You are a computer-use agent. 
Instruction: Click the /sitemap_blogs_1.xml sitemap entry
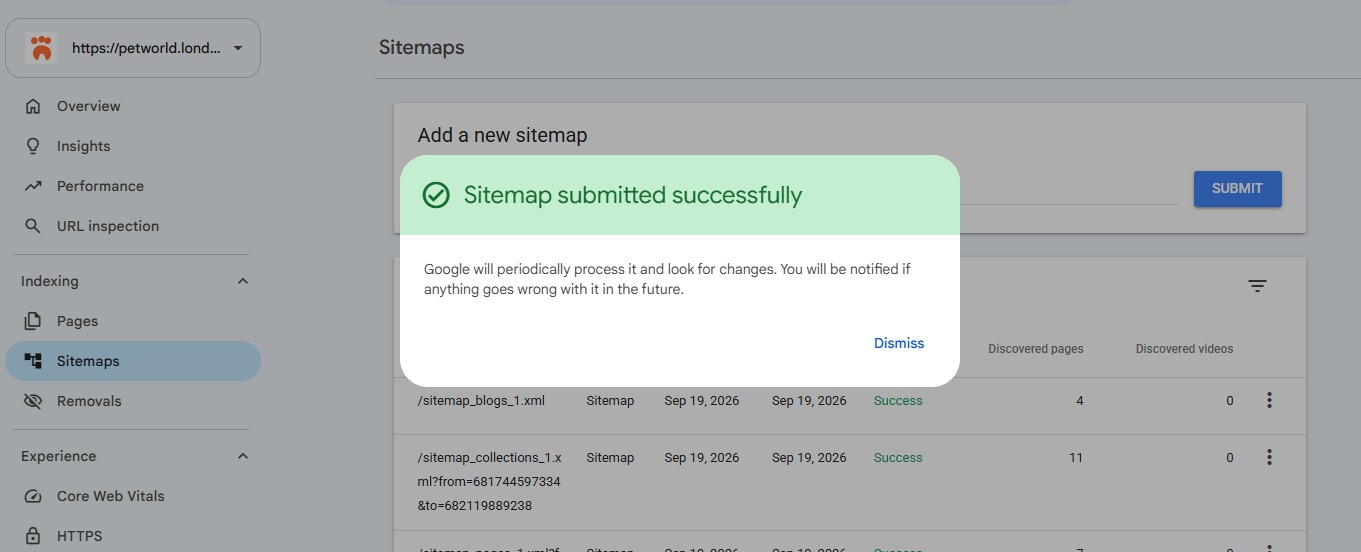coord(481,401)
